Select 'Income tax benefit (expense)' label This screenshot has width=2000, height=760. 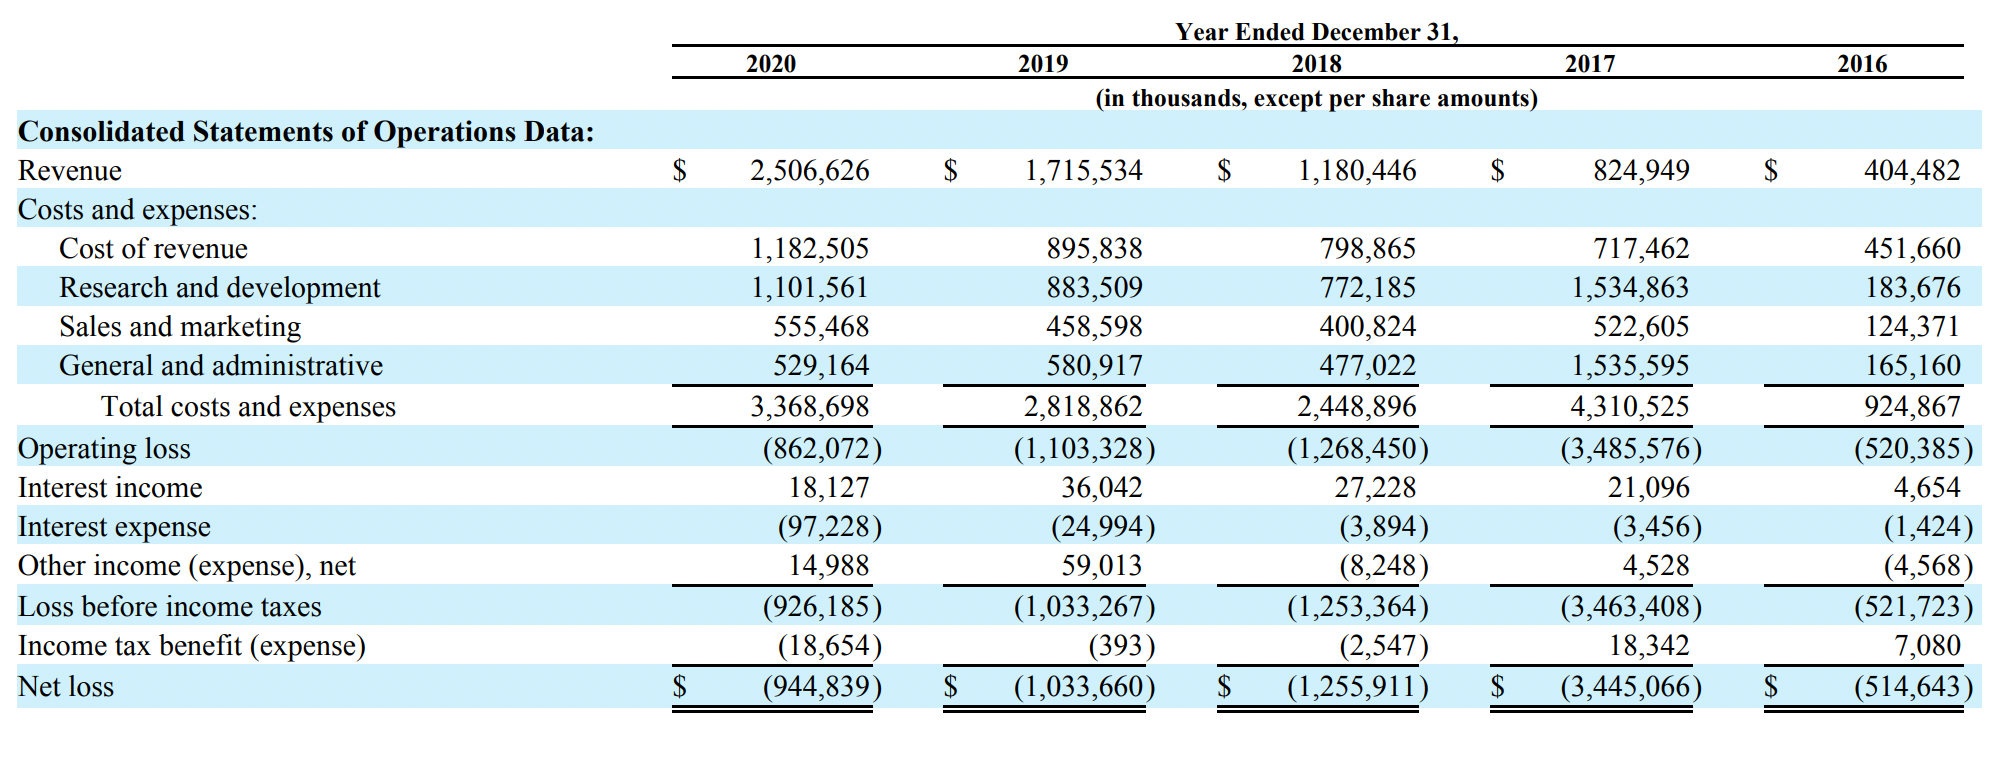[x=192, y=646]
